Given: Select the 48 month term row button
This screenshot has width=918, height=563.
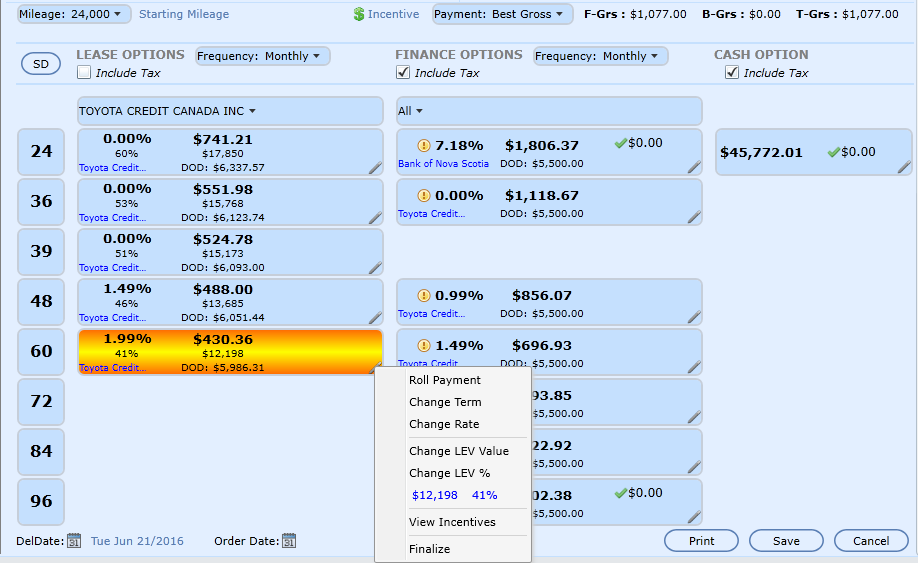Looking at the screenshot, I should (x=41, y=301).
